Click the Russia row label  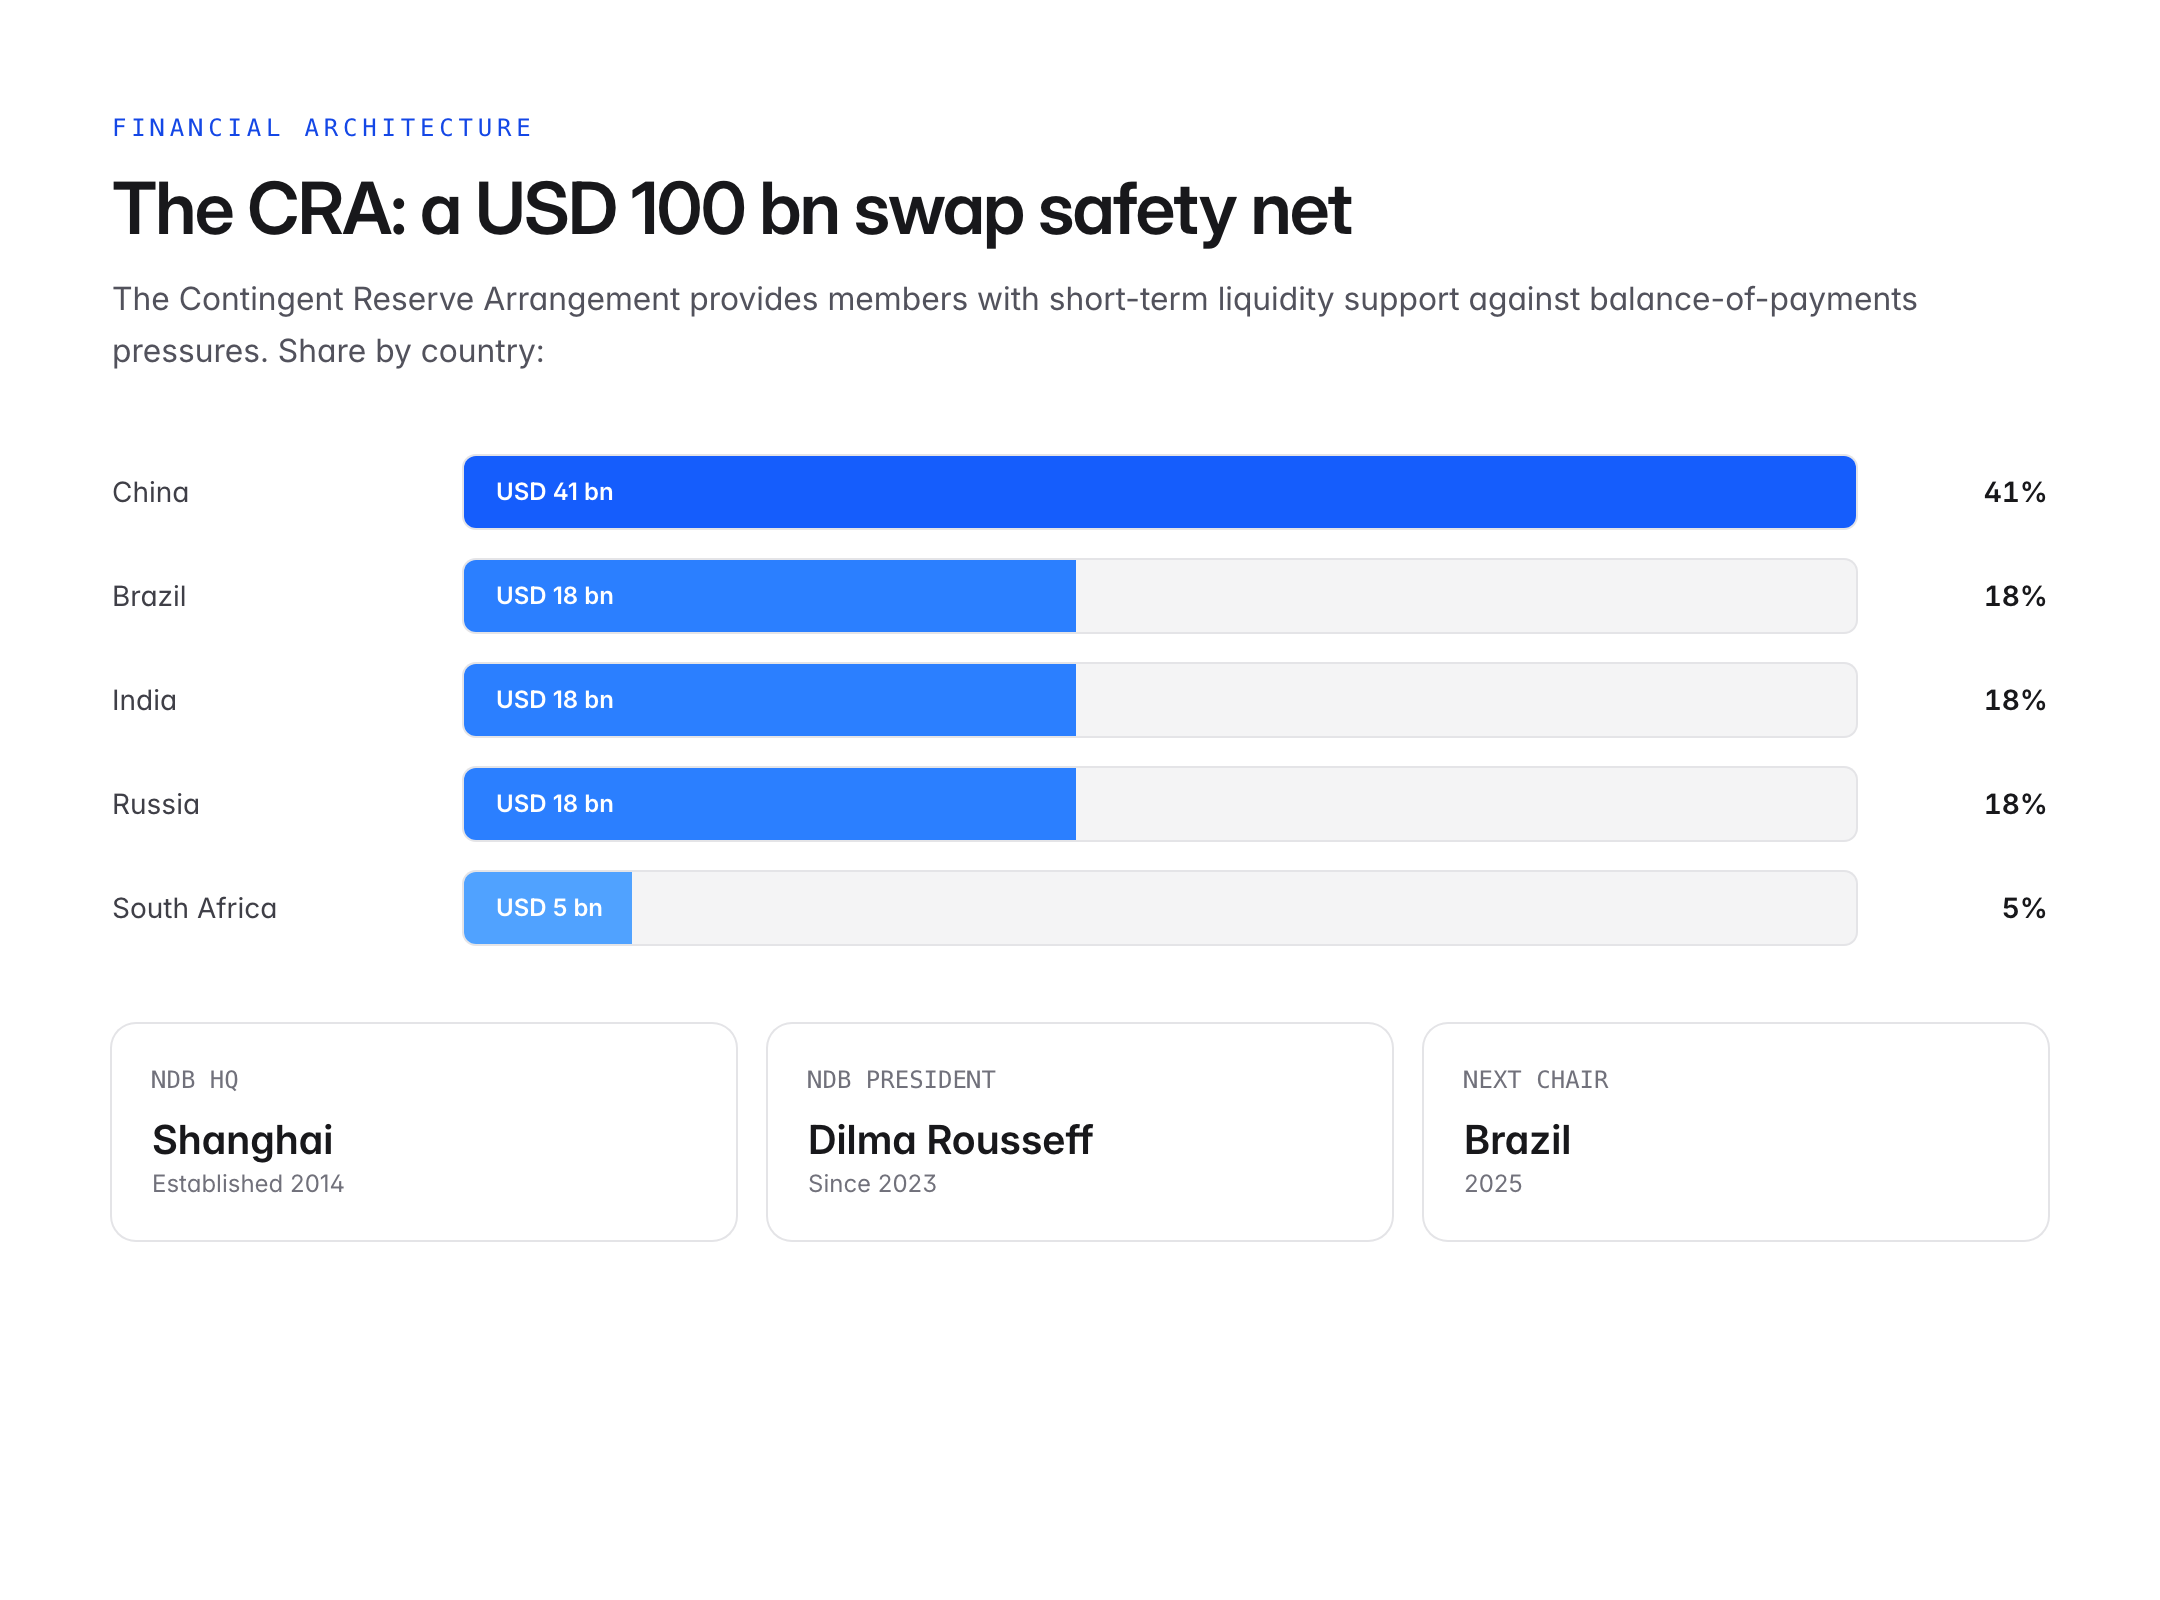[x=156, y=804]
